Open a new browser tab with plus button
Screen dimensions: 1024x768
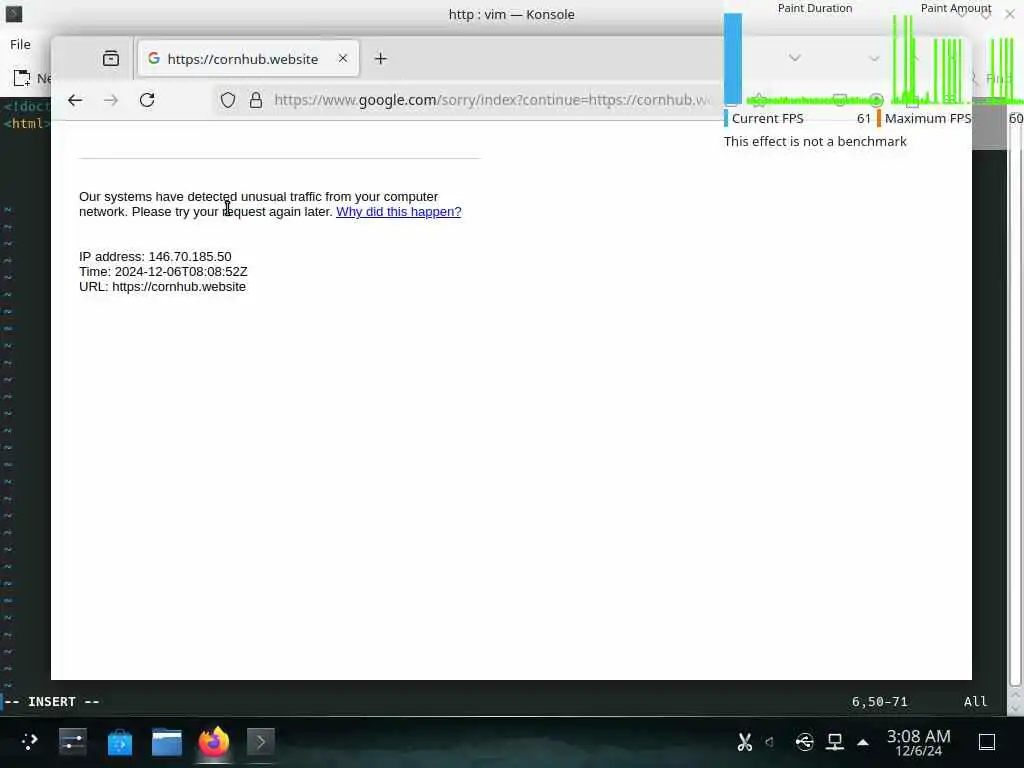tap(381, 59)
